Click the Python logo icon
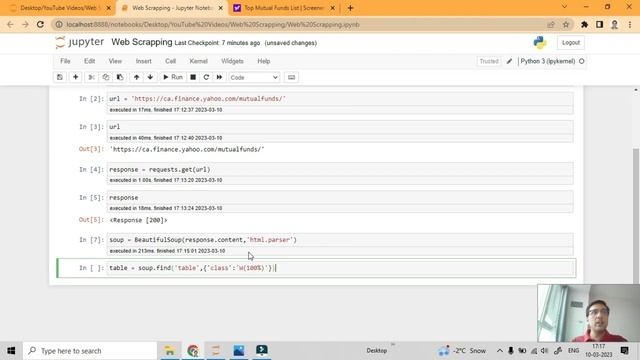640x360 pixels. [540, 42]
